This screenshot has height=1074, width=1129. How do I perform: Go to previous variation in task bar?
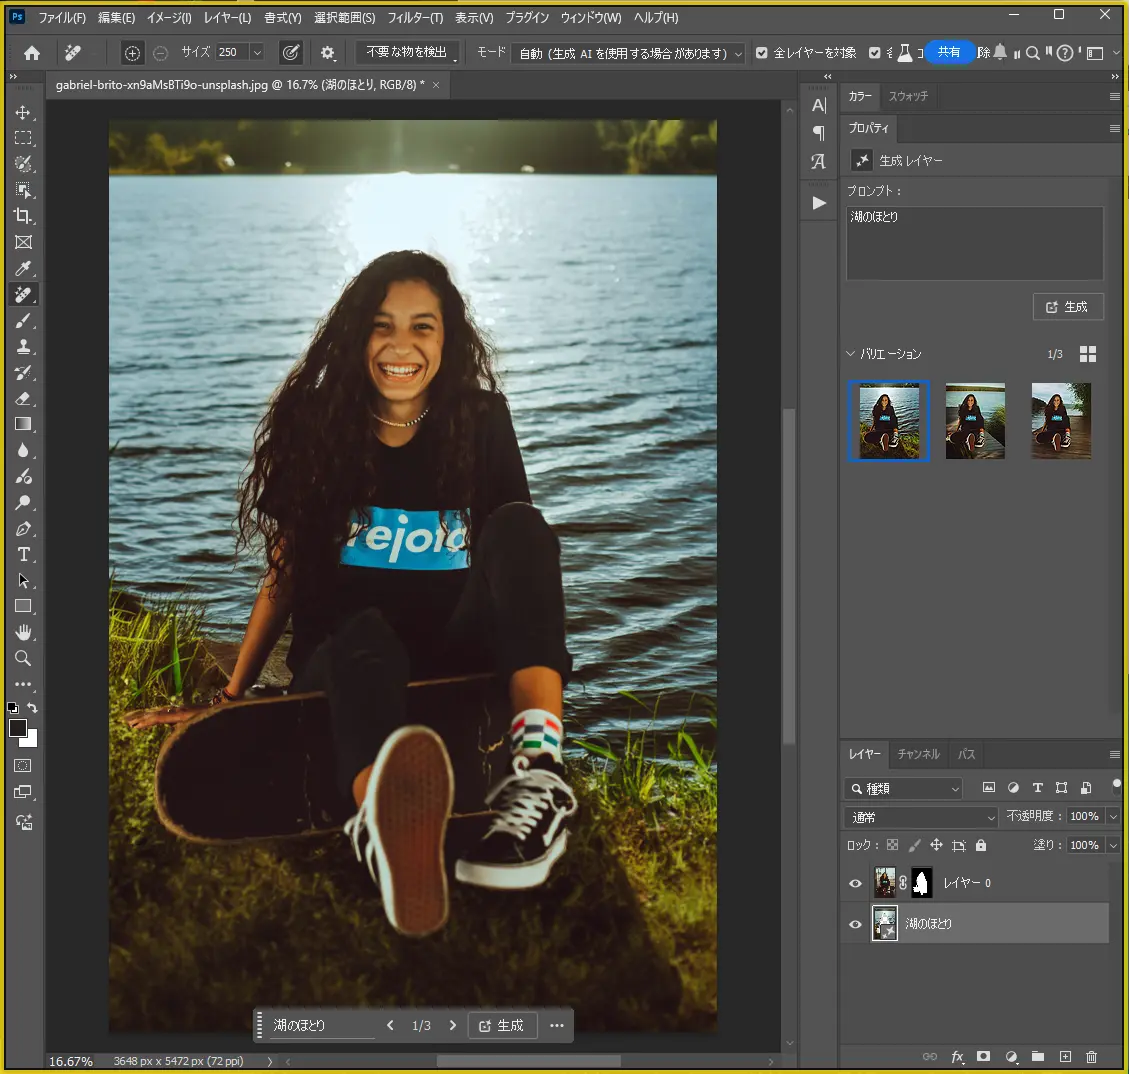click(x=390, y=1026)
